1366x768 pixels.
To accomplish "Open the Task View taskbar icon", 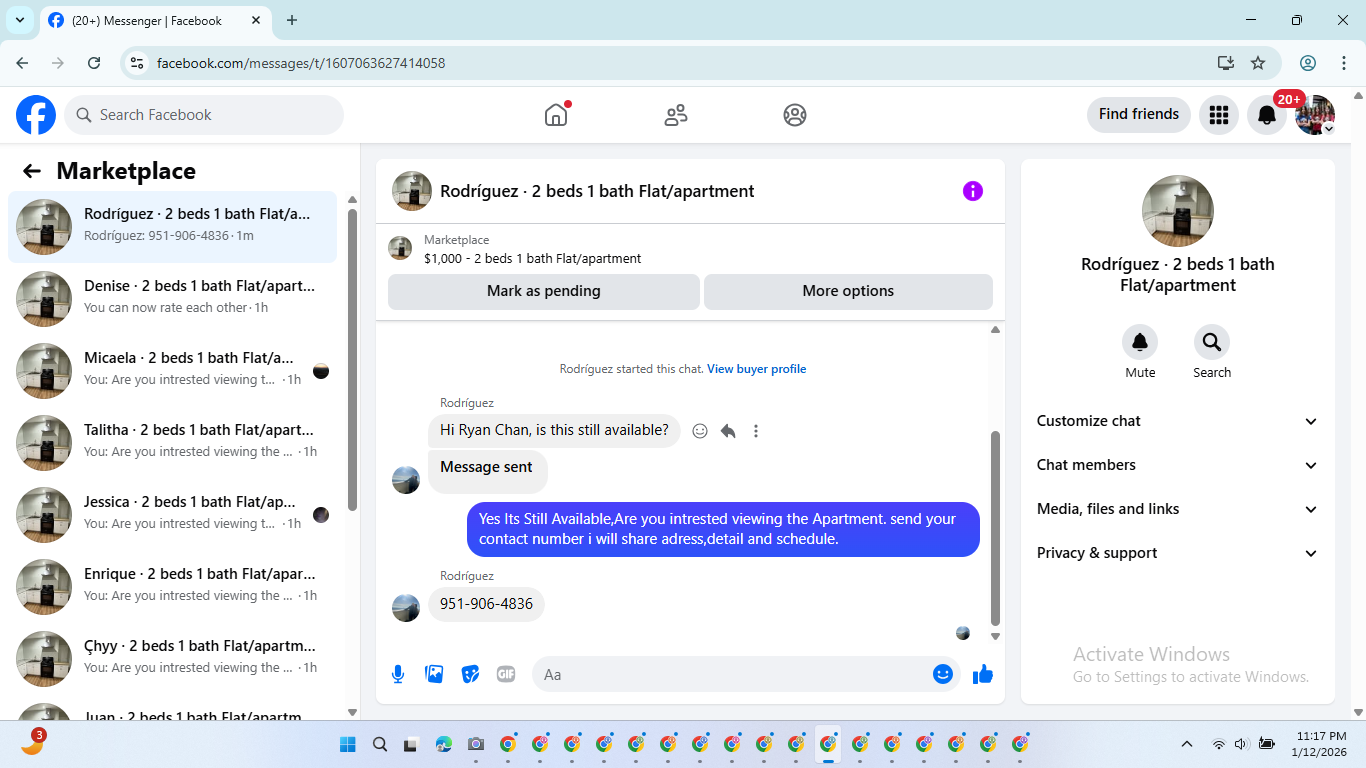I will click(x=411, y=744).
